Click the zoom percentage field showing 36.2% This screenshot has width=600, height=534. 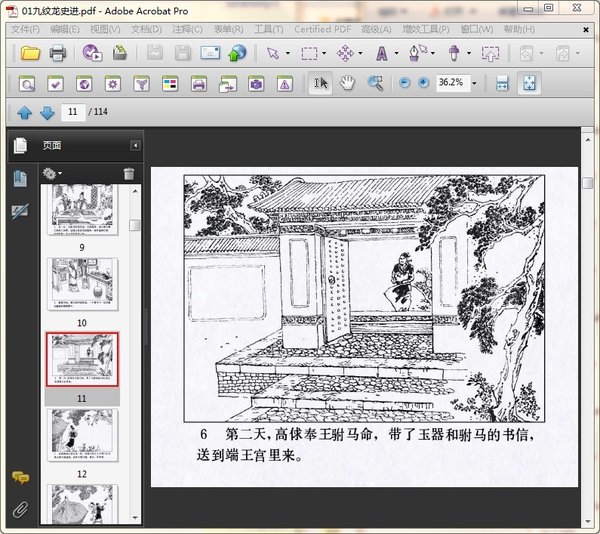453,82
